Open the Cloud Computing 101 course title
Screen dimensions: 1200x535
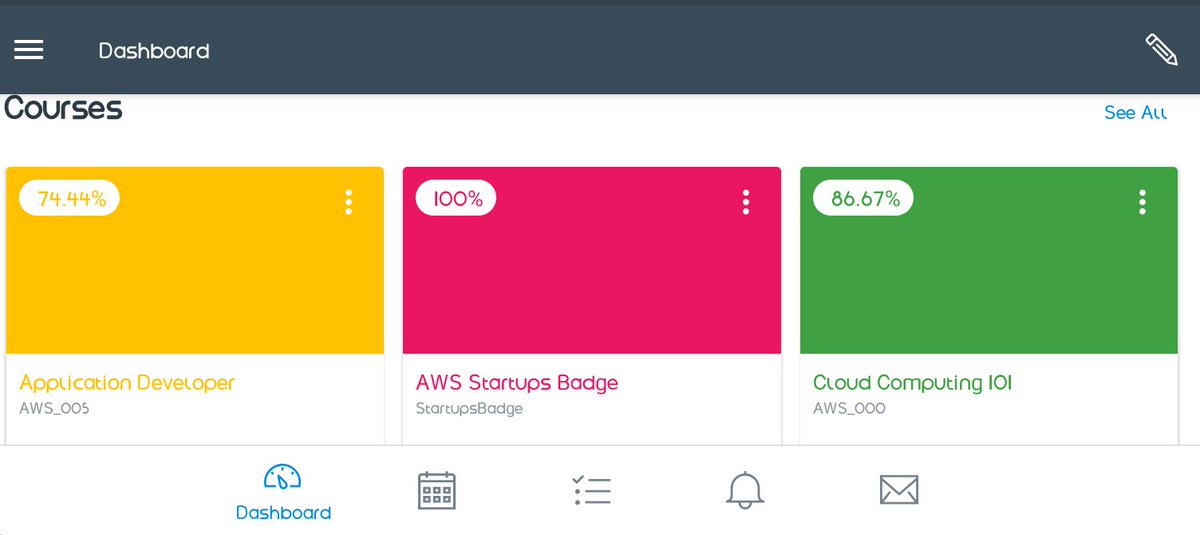913,383
